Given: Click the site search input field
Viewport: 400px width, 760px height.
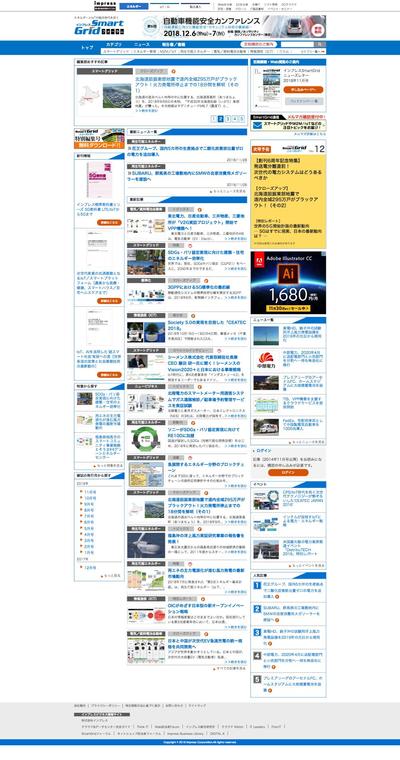Looking at the screenshot, I should [x=296, y=44].
